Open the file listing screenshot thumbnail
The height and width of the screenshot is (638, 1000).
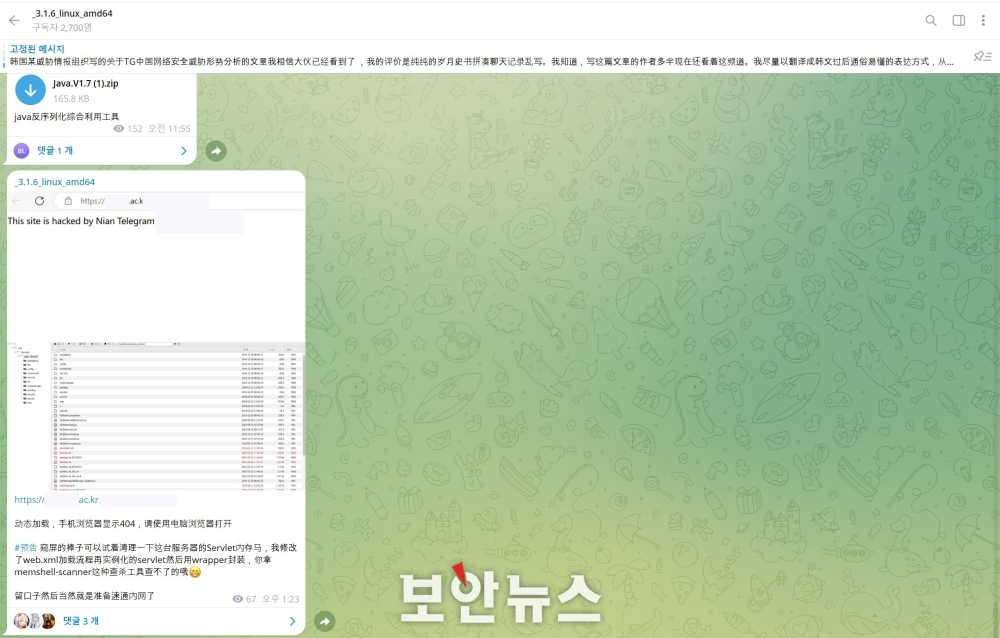pyautogui.click(x=156, y=415)
